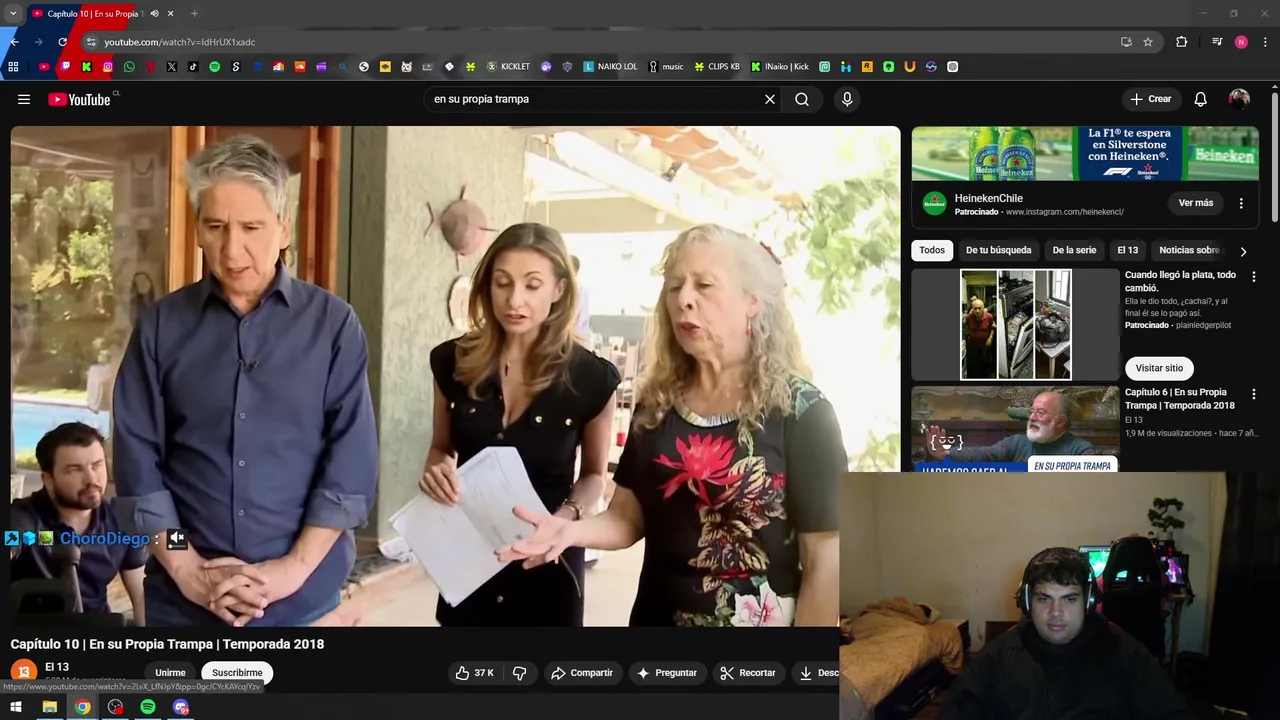Open the Chrome apps grid shortcut
The image size is (1280, 720).
tap(13, 67)
